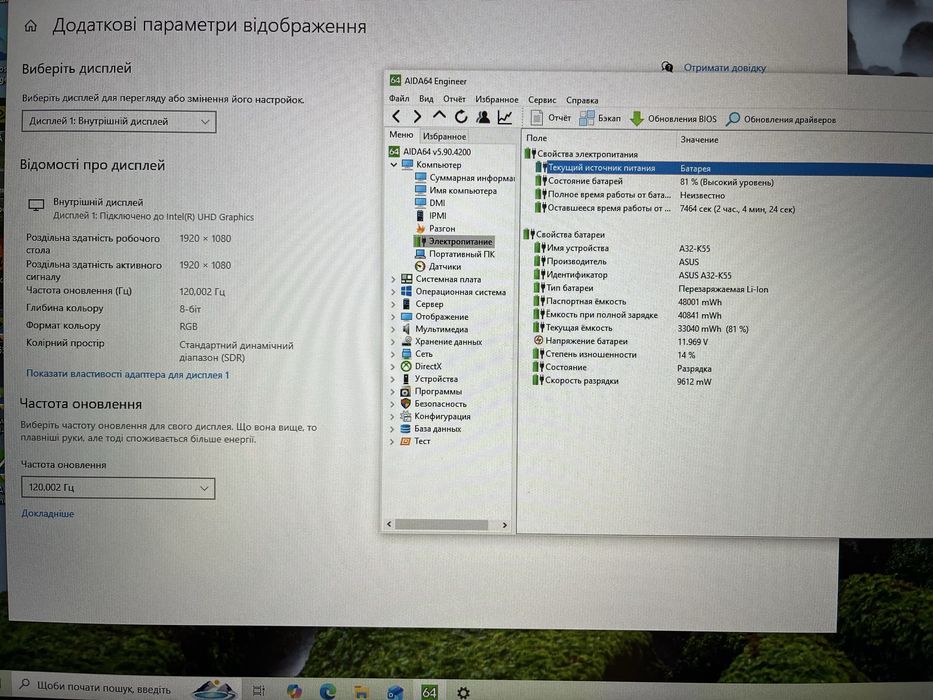
Task: Select the Конфигурация tree item
Action: click(x=435, y=416)
